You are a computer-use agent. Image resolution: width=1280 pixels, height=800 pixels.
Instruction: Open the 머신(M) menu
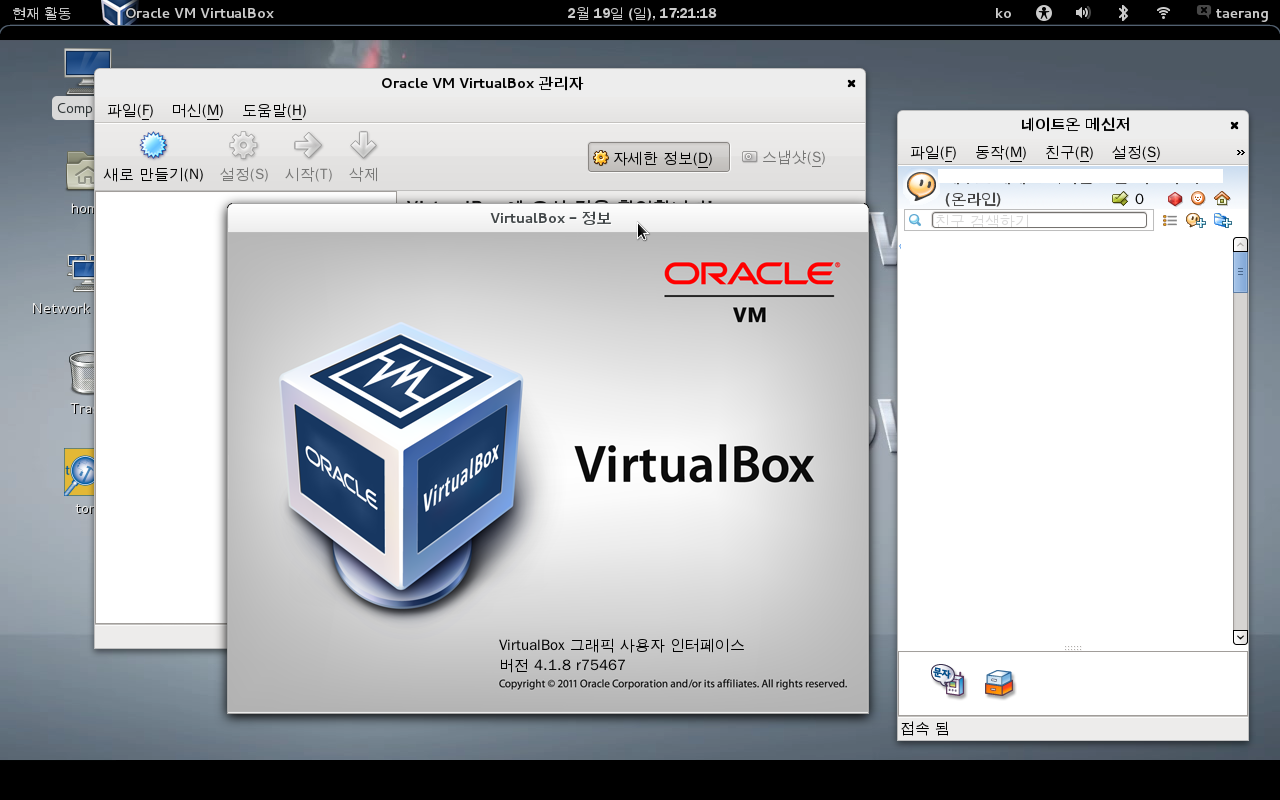(197, 110)
